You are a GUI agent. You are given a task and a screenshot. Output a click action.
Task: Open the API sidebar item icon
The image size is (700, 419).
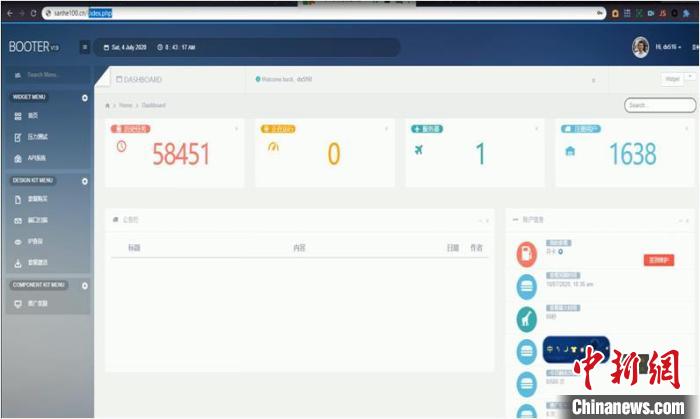(18, 158)
